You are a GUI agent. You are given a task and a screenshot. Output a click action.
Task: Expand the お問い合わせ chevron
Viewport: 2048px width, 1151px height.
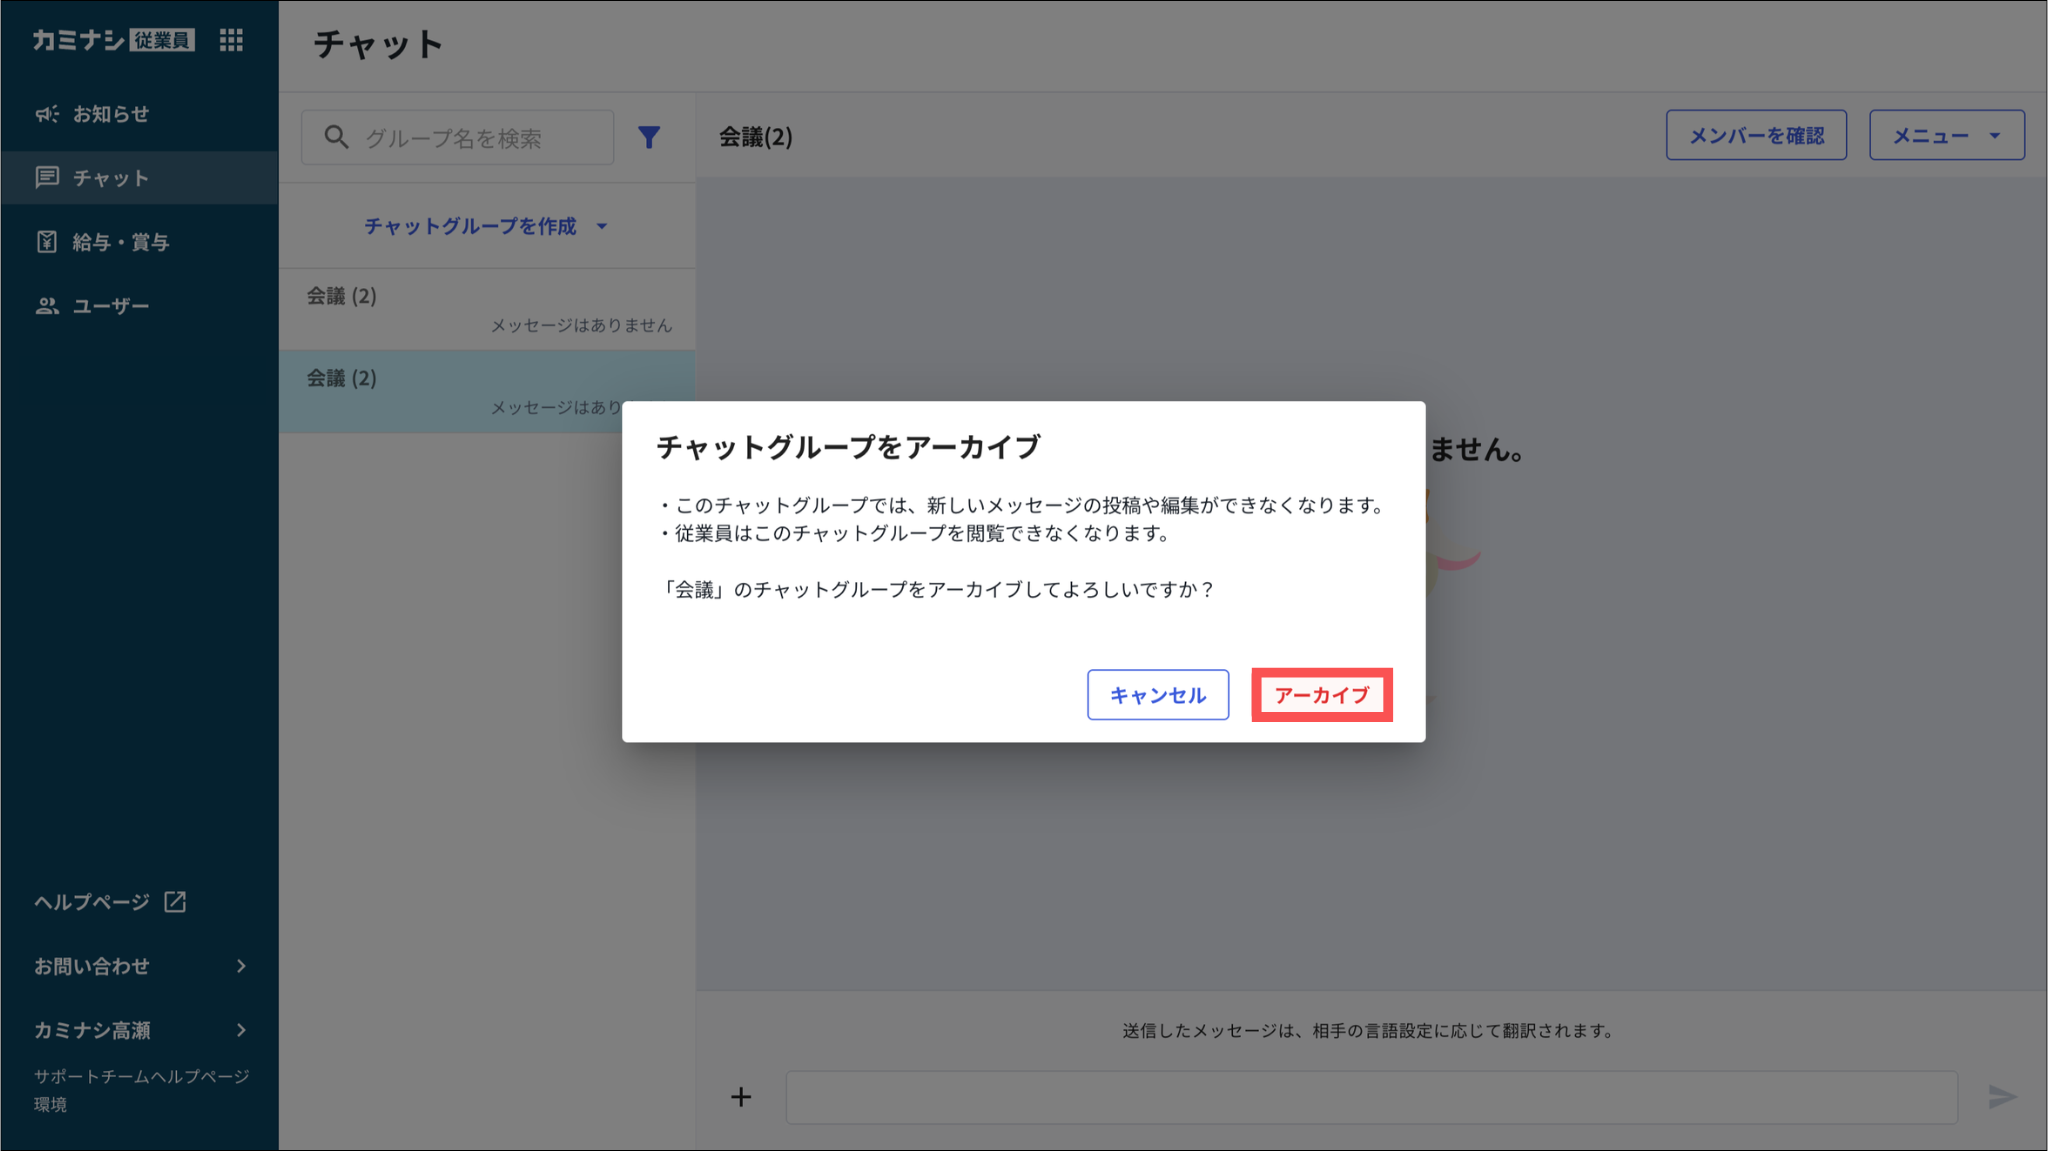[x=241, y=966]
